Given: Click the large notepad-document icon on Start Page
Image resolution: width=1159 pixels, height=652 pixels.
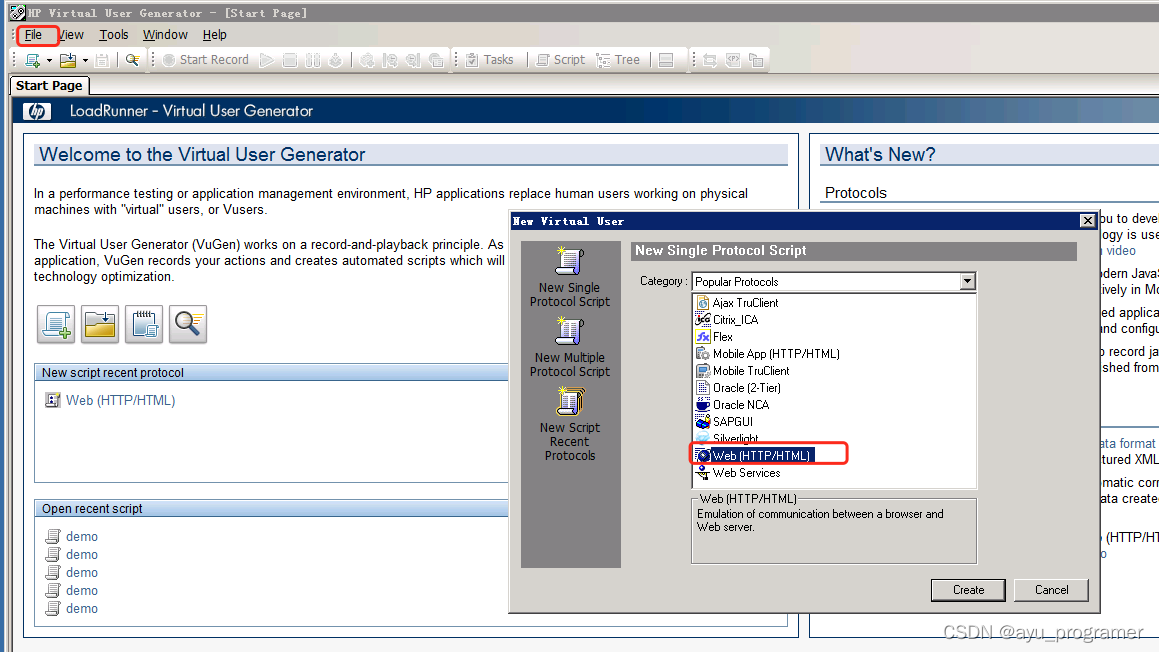Looking at the screenshot, I should 143,325.
